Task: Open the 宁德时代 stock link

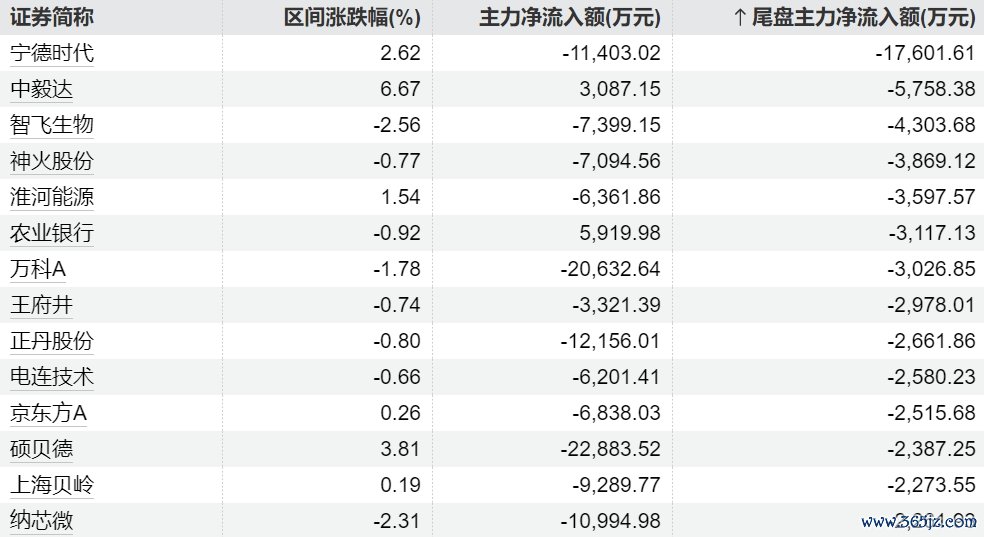Action: click(x=51, y=53)
